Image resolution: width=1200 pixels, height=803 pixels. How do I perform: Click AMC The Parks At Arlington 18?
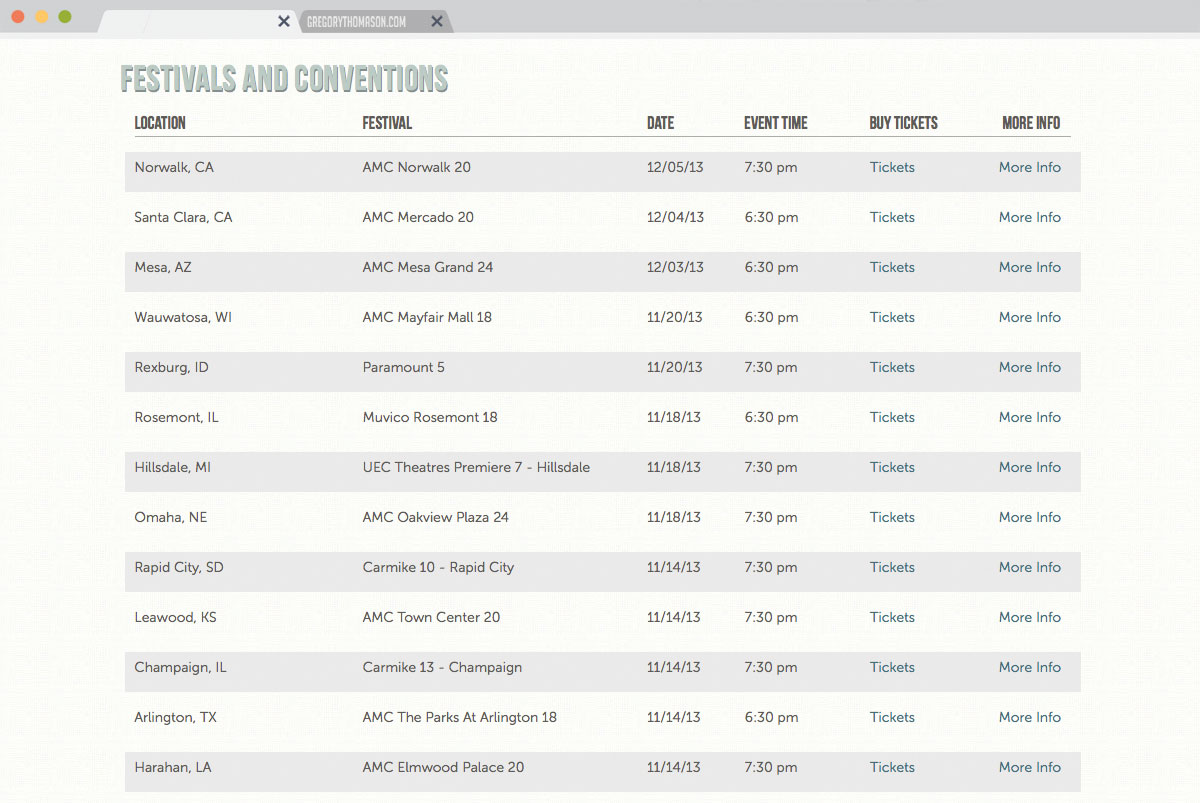click(460, 717)
